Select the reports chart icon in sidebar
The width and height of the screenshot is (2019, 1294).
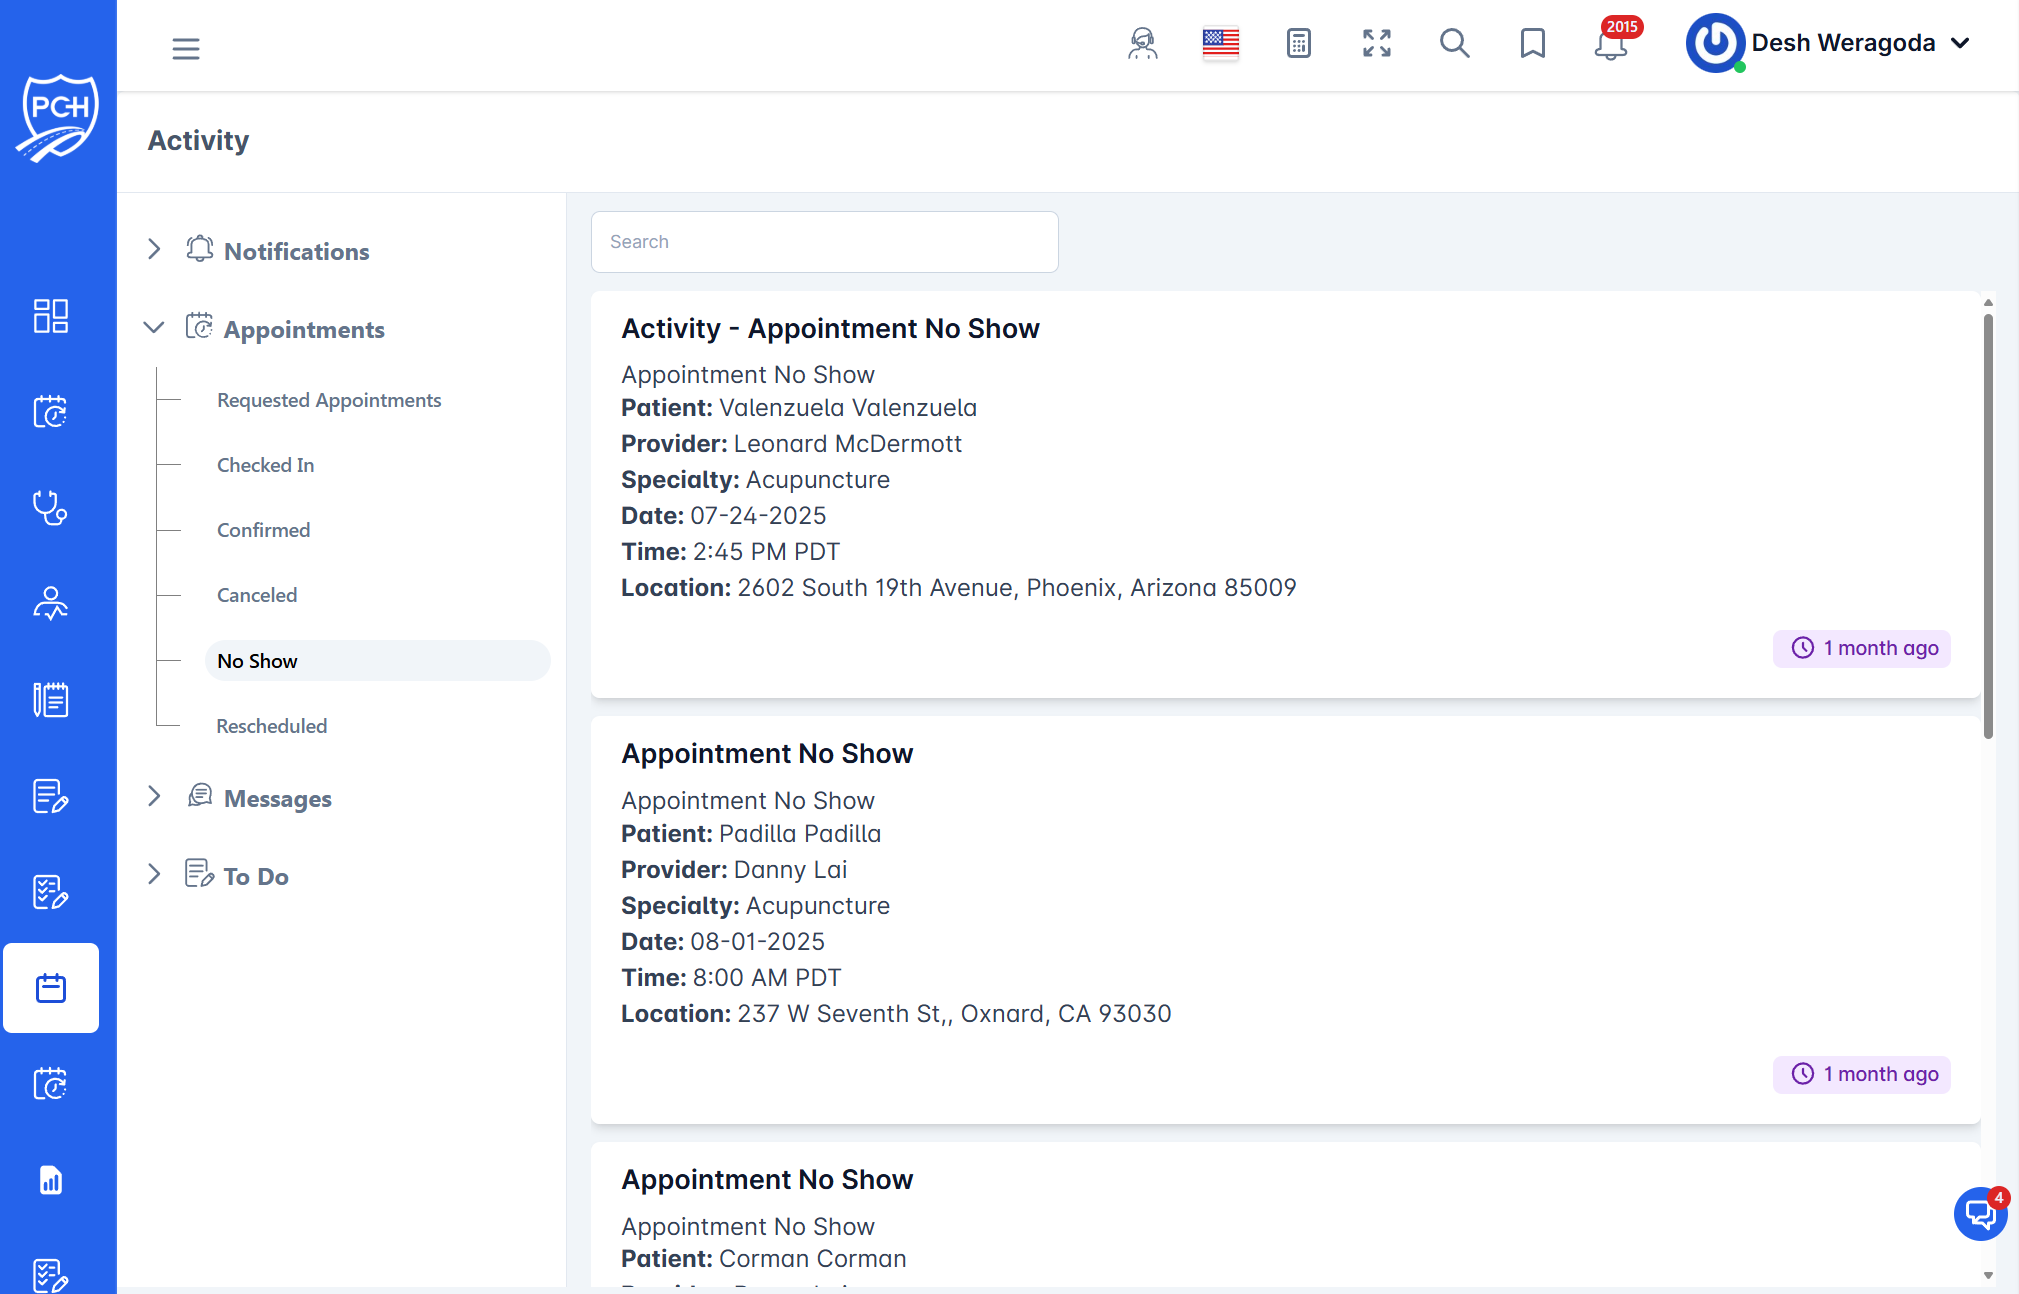(x=51, y=1181)
